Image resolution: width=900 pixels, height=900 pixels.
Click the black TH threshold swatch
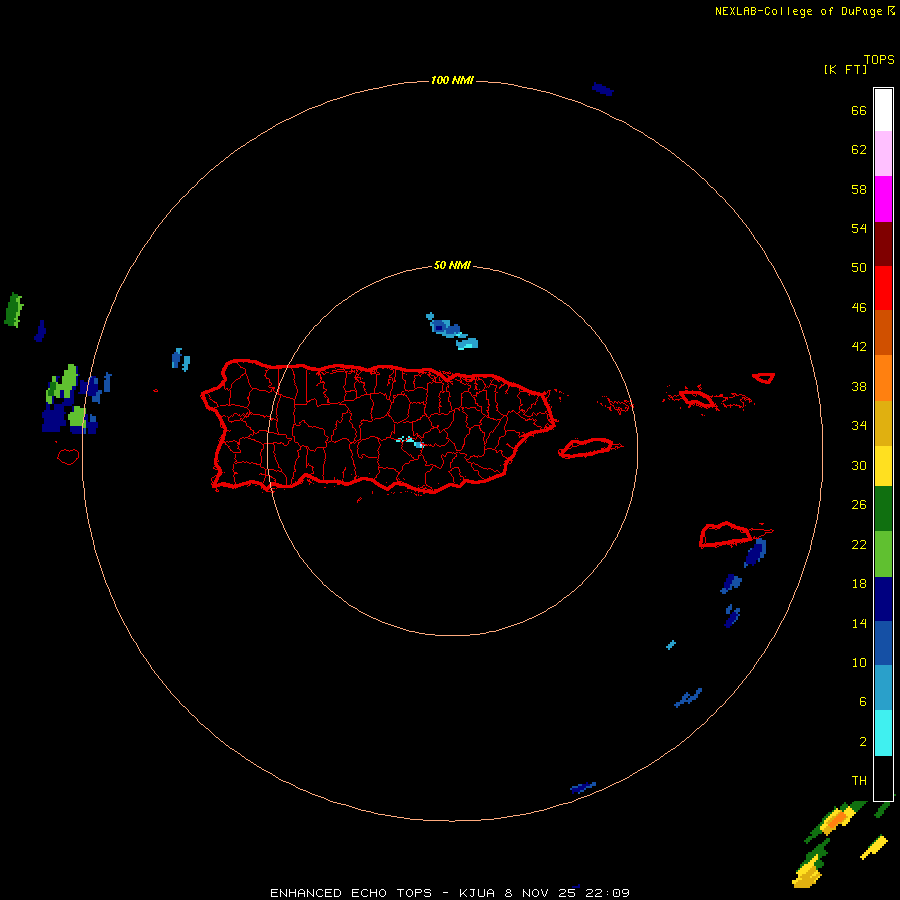(883, 778)
